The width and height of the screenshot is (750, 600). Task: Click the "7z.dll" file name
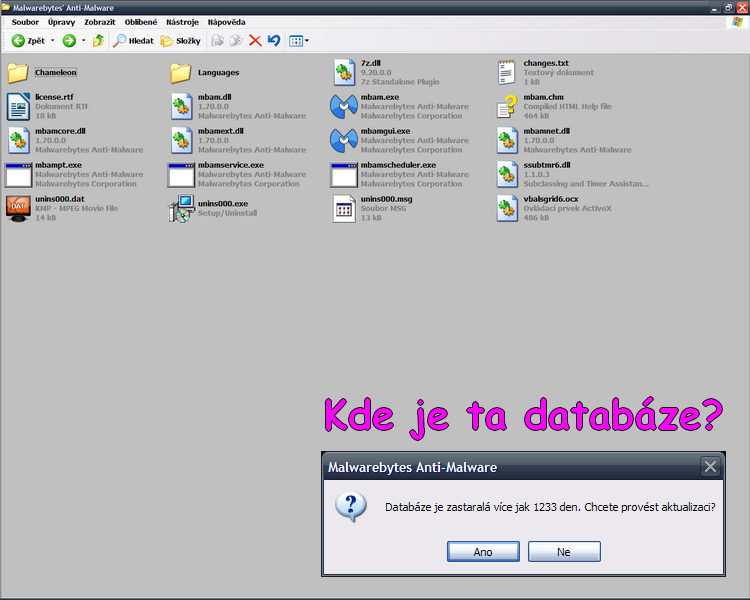point(371,63)
